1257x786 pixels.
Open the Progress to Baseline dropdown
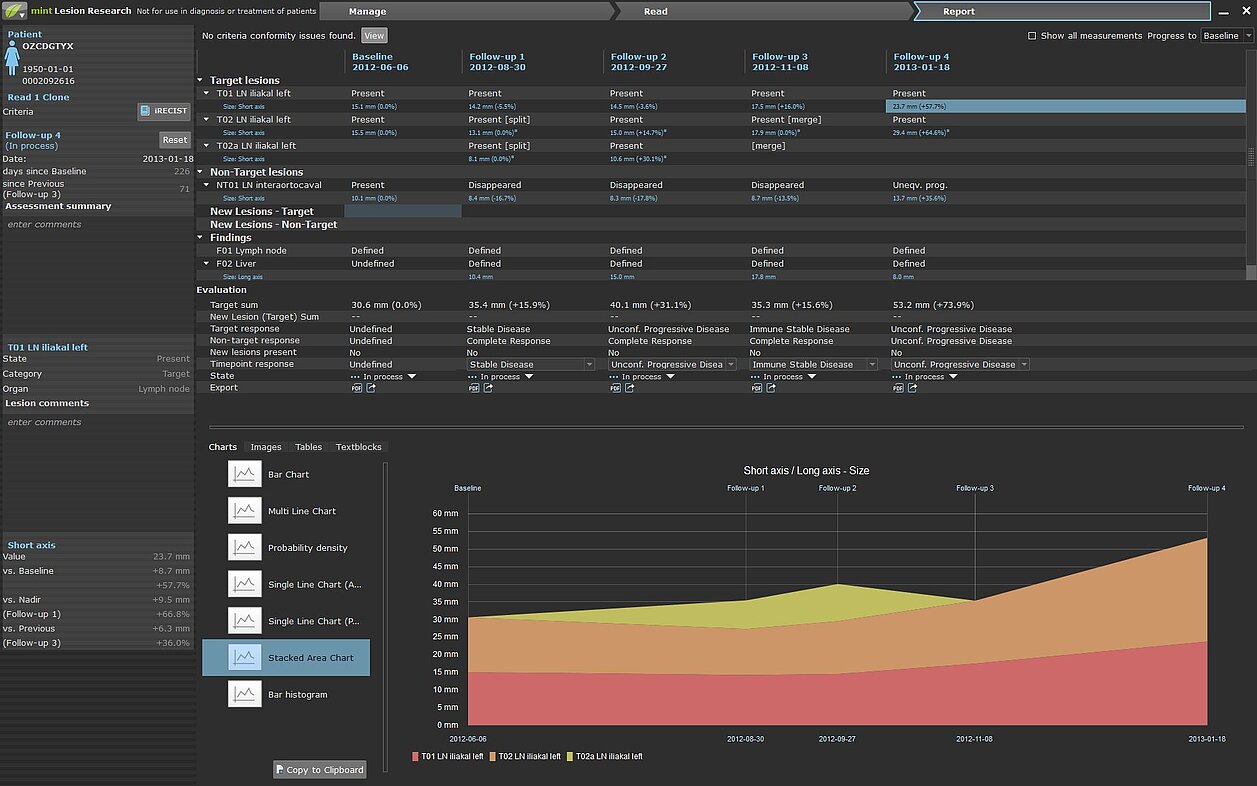point(1226,36)
